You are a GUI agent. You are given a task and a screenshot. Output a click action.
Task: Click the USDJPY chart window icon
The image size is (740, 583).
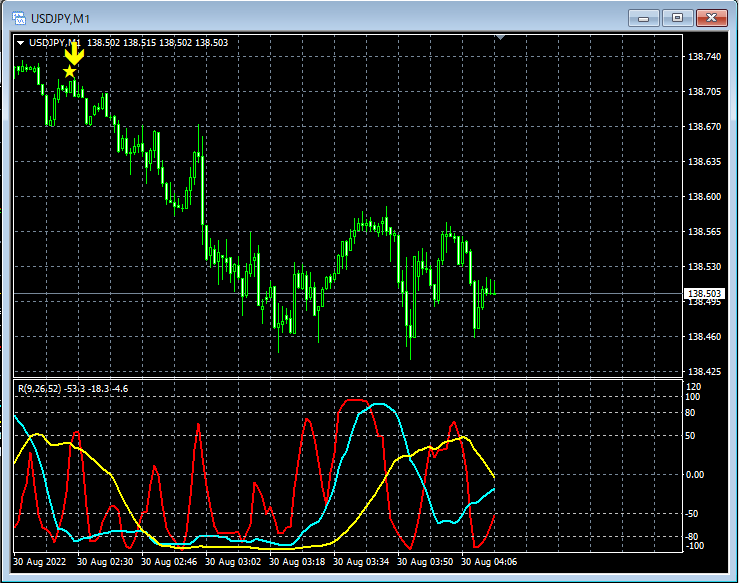click(19, 18)
